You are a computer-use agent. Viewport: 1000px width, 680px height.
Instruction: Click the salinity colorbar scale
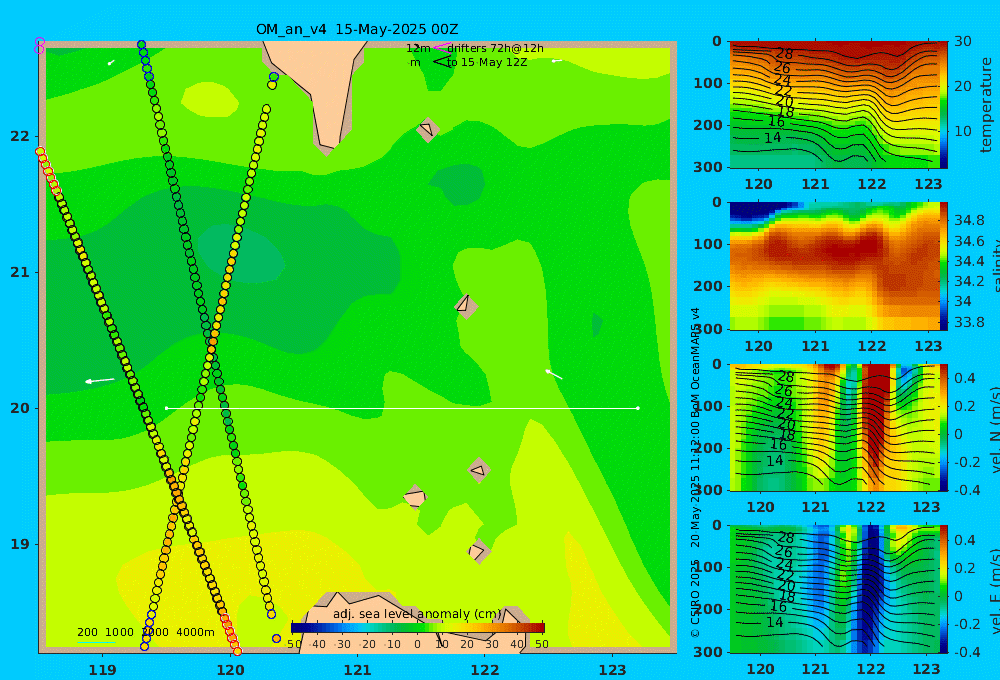coord(944,266)
